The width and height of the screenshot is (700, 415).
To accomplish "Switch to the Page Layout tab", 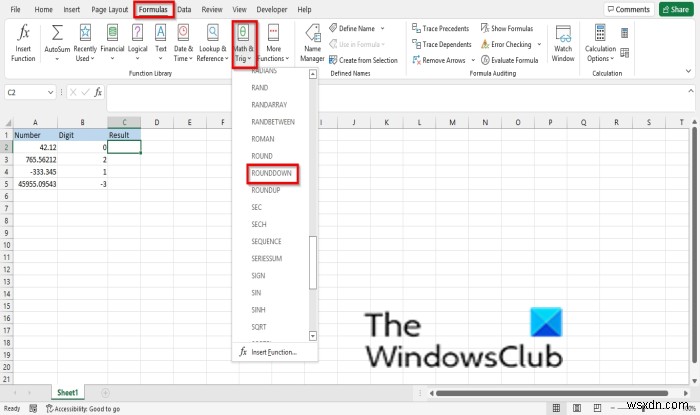I will pos(109,9).
